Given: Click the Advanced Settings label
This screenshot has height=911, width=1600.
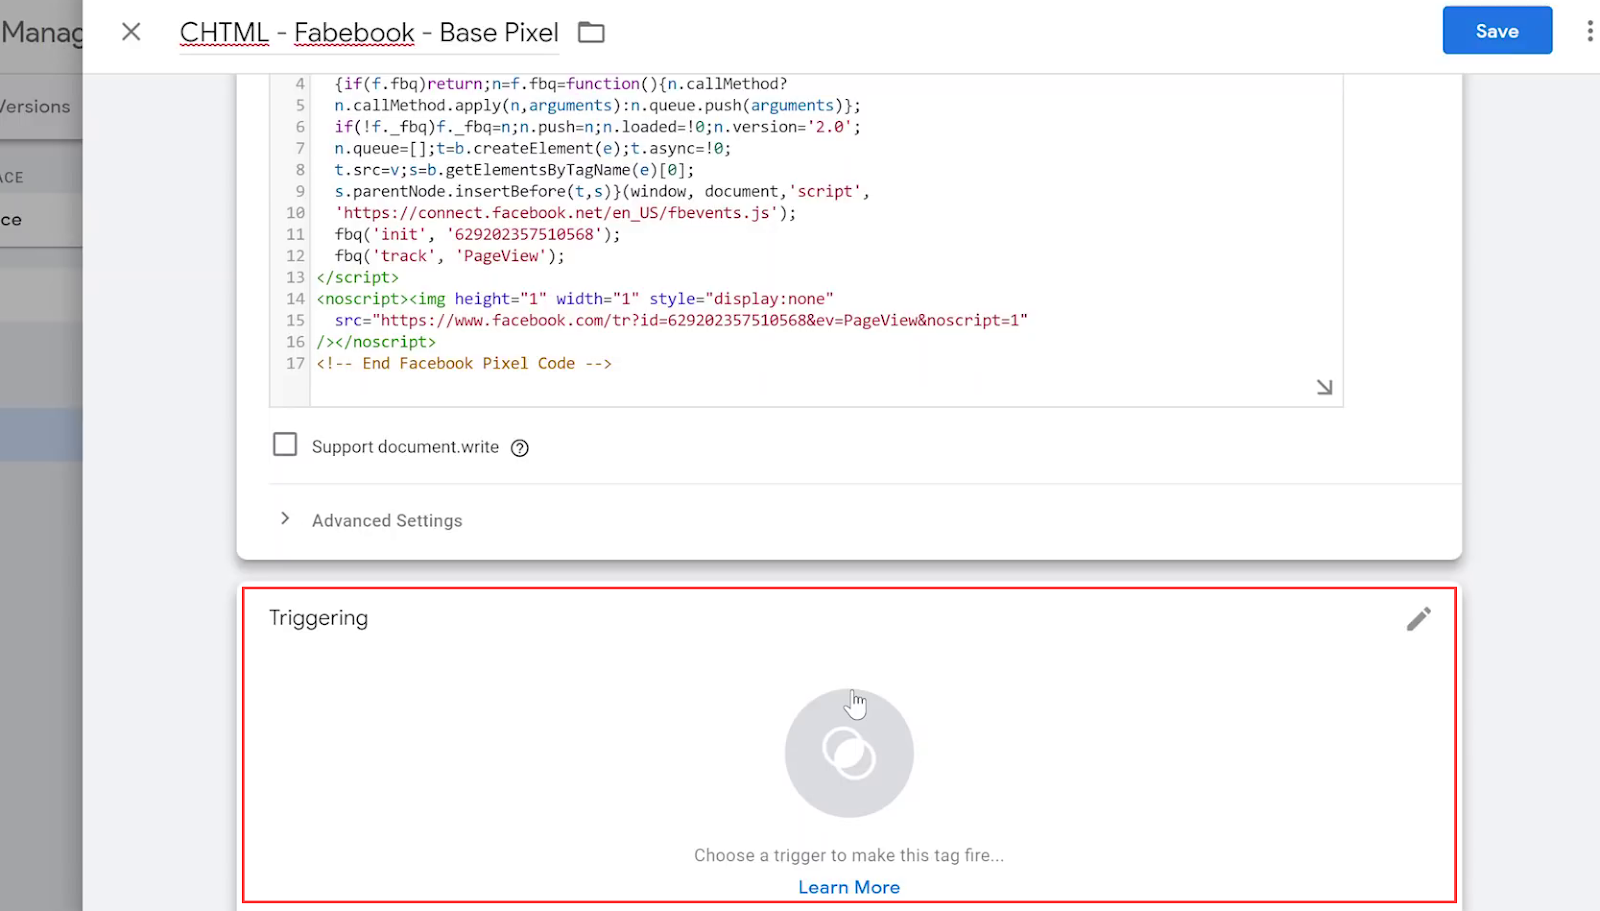Looking at the screenshot, I should tap(387, 521).
